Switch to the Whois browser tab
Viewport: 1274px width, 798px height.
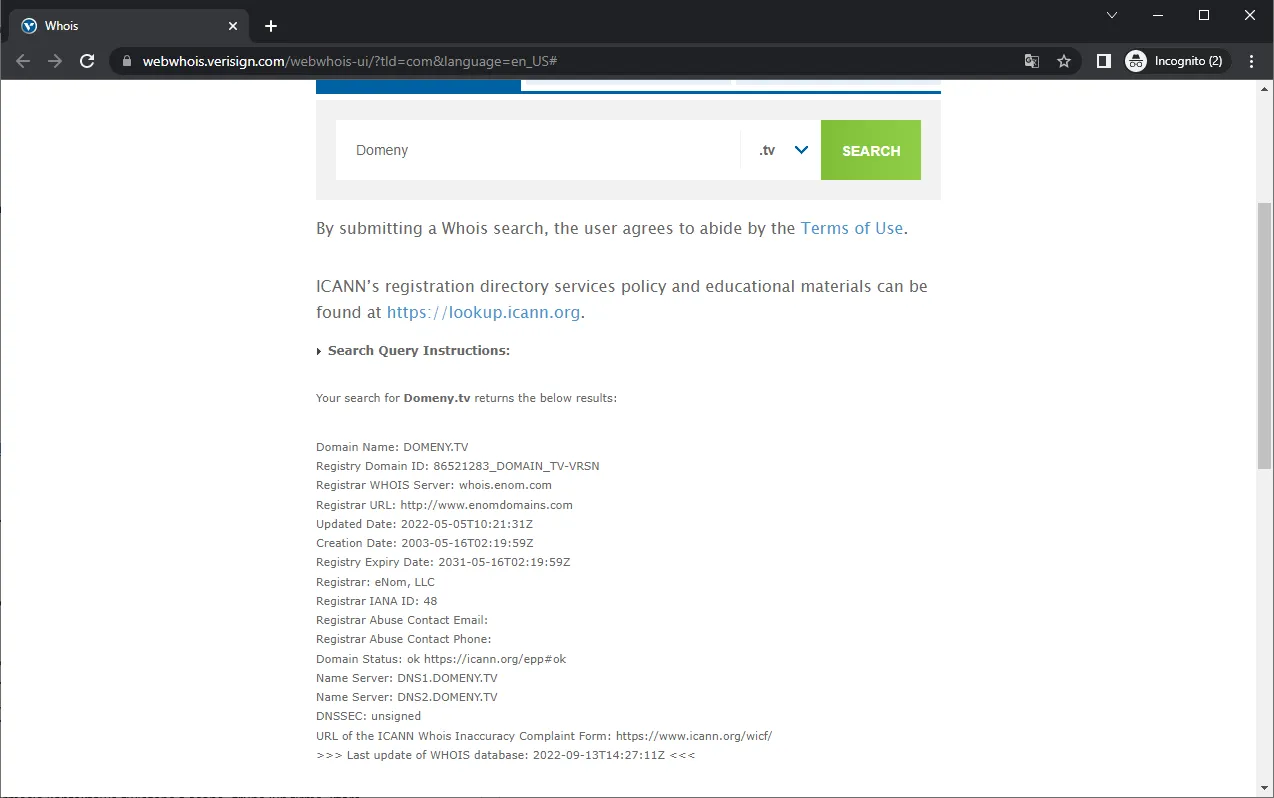click(120, 25)
